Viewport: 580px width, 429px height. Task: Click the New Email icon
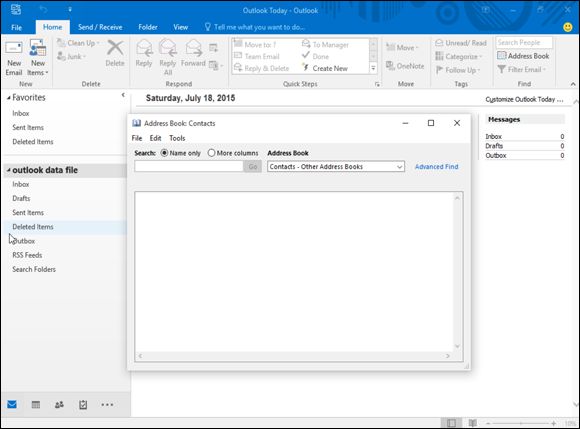pyautogui.click(x=14, y=58)
